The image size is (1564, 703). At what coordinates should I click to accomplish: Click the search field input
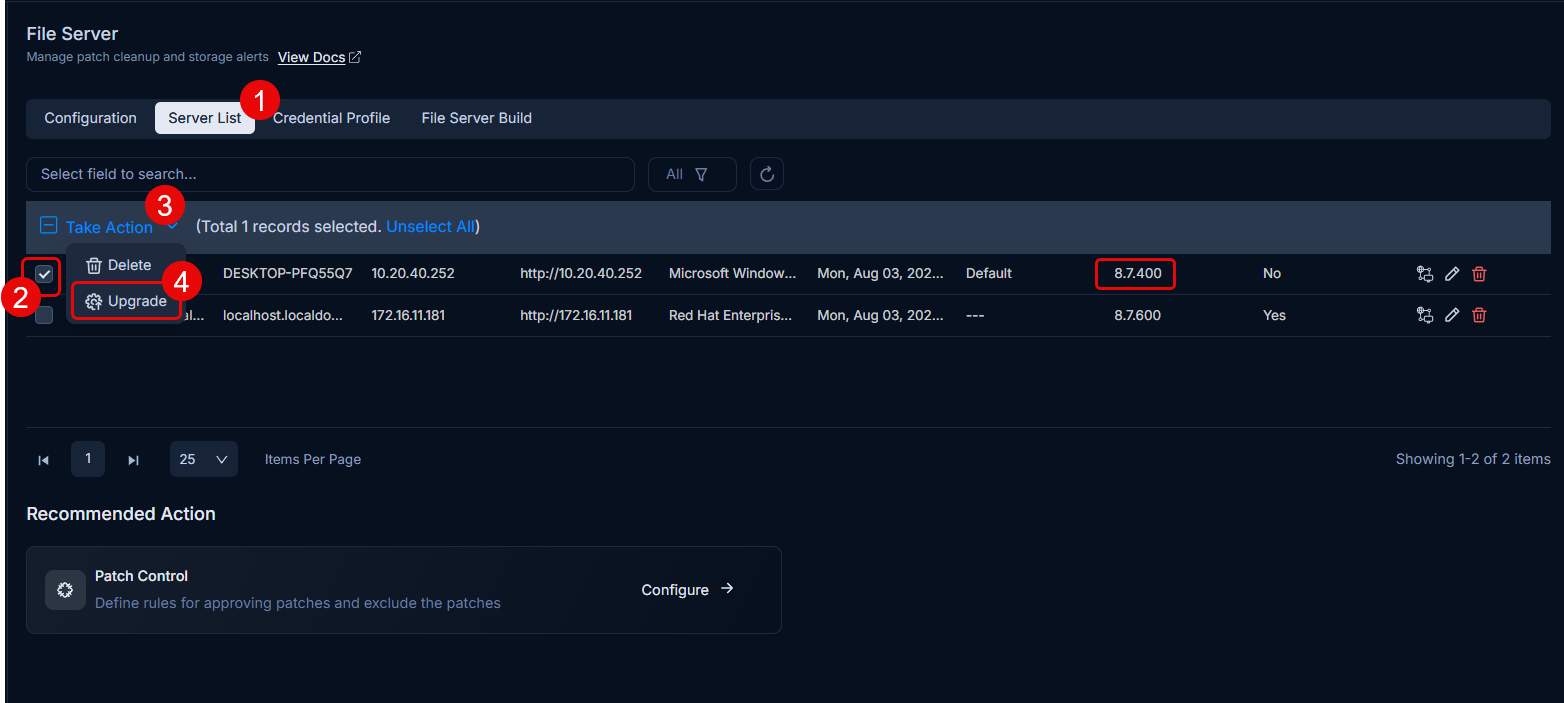(330, 174)
